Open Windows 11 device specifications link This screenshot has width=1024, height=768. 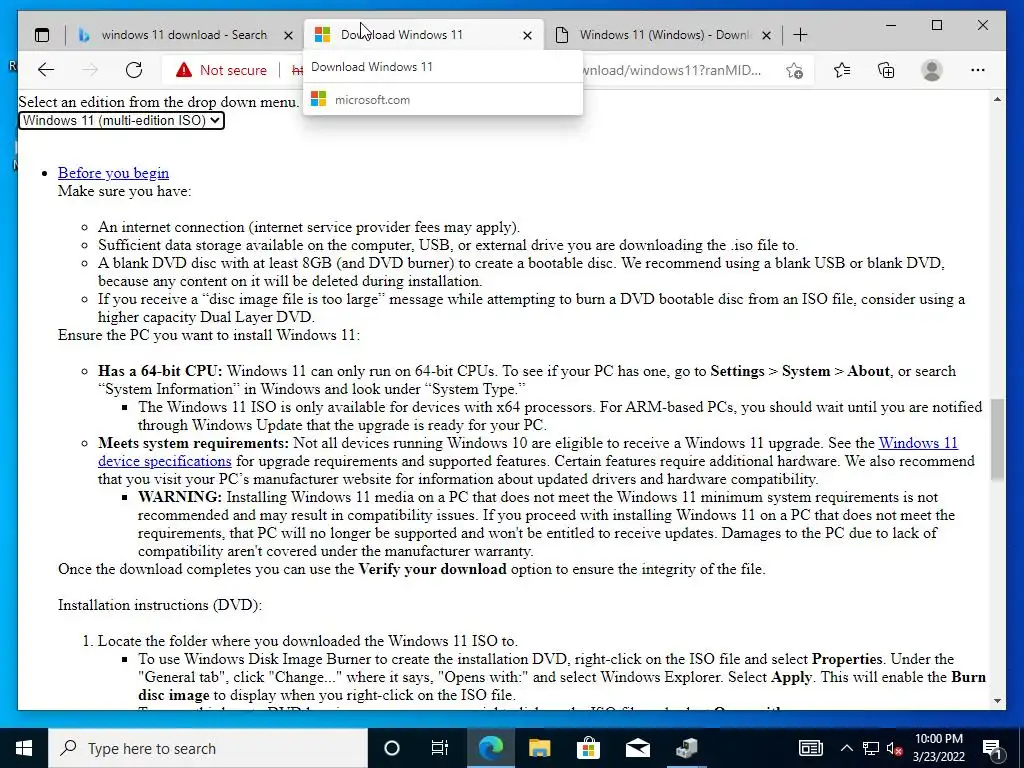click(528, 452)
